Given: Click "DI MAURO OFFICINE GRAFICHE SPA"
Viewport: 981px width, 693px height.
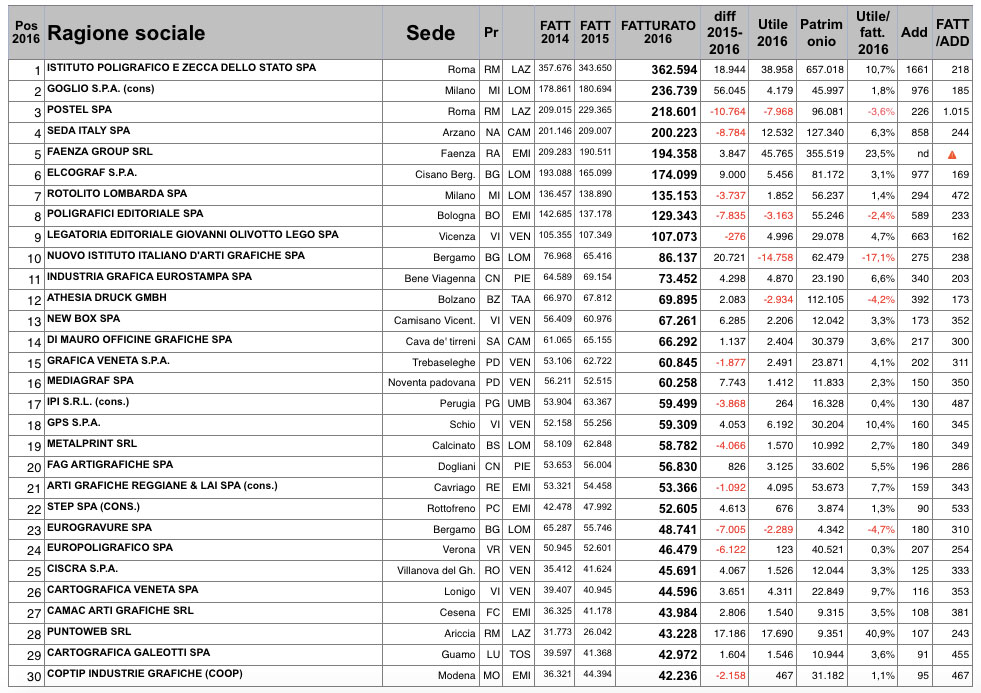Looking at the screenshot, I should coord(140,340).
